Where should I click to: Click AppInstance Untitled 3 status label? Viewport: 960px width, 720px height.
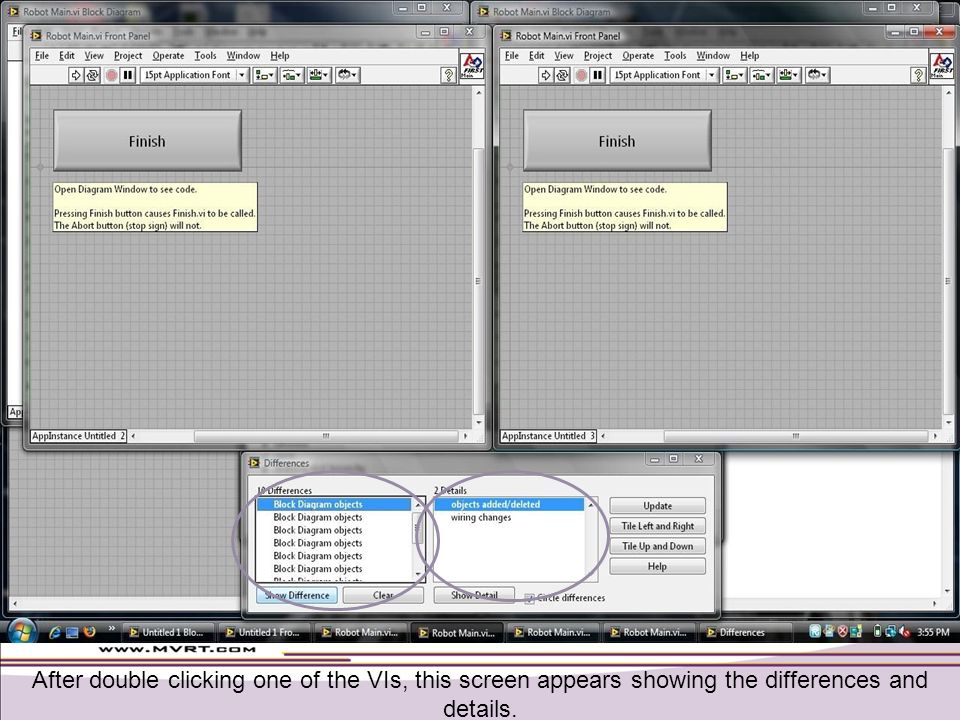pyautogui.click(x=549, y=436)
